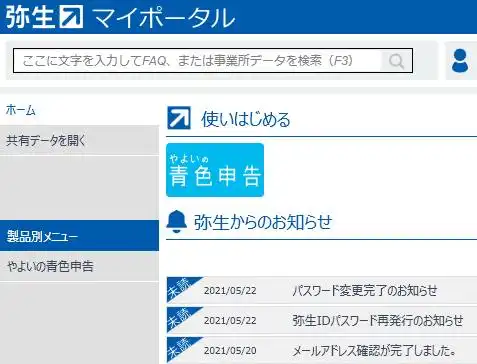477x364 pixels.
Task: Open やよいの青色申告 in the sidebar menu
Action: (79, 266)
